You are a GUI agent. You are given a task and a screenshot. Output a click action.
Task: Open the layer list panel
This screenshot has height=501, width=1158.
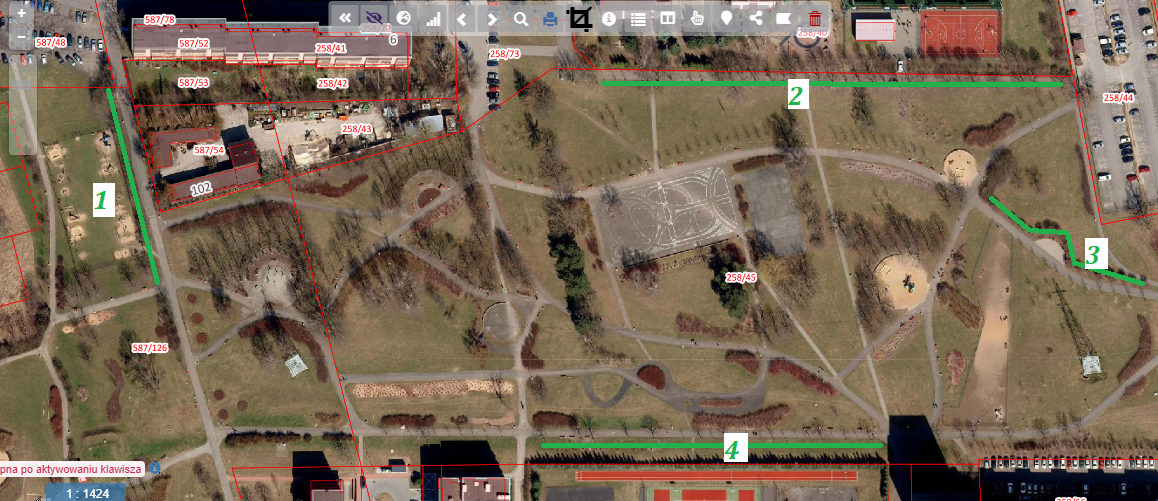point(638,18)
